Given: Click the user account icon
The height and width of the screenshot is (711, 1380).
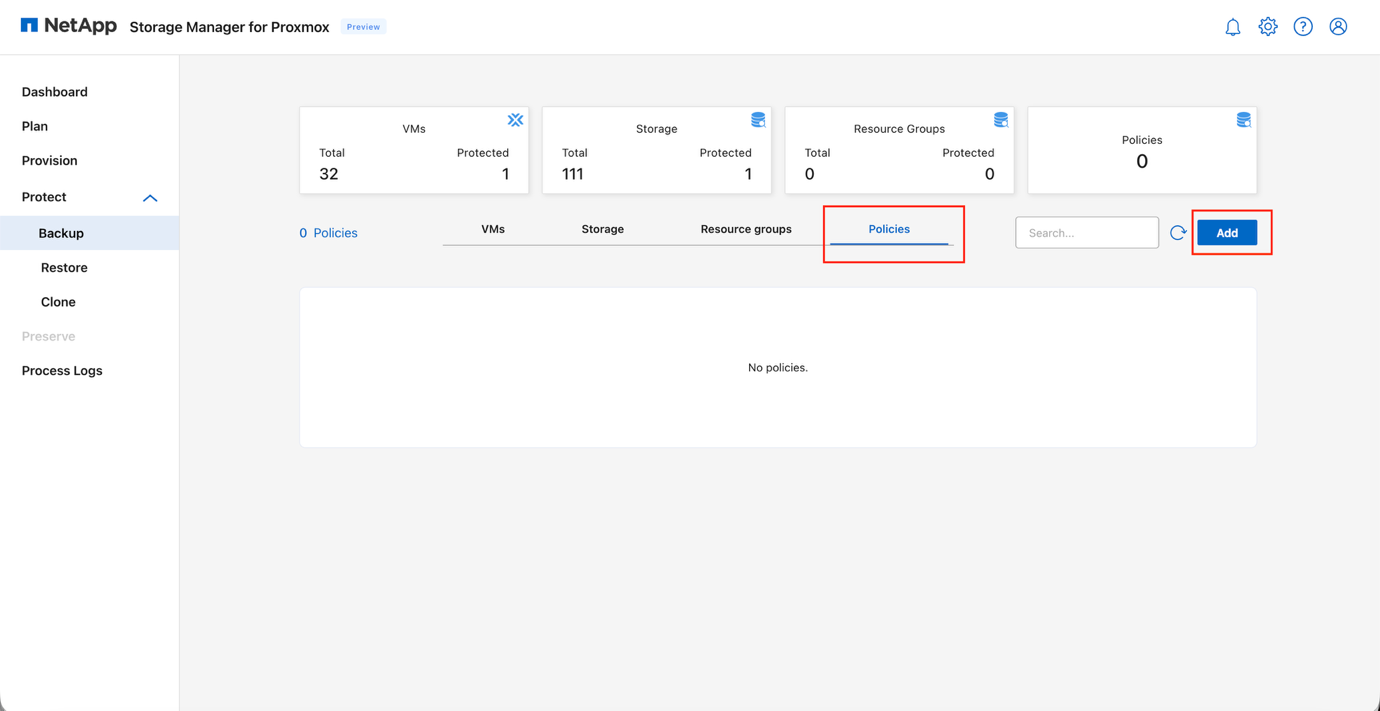Looking at the screenshot, I should click(1338, 26).
